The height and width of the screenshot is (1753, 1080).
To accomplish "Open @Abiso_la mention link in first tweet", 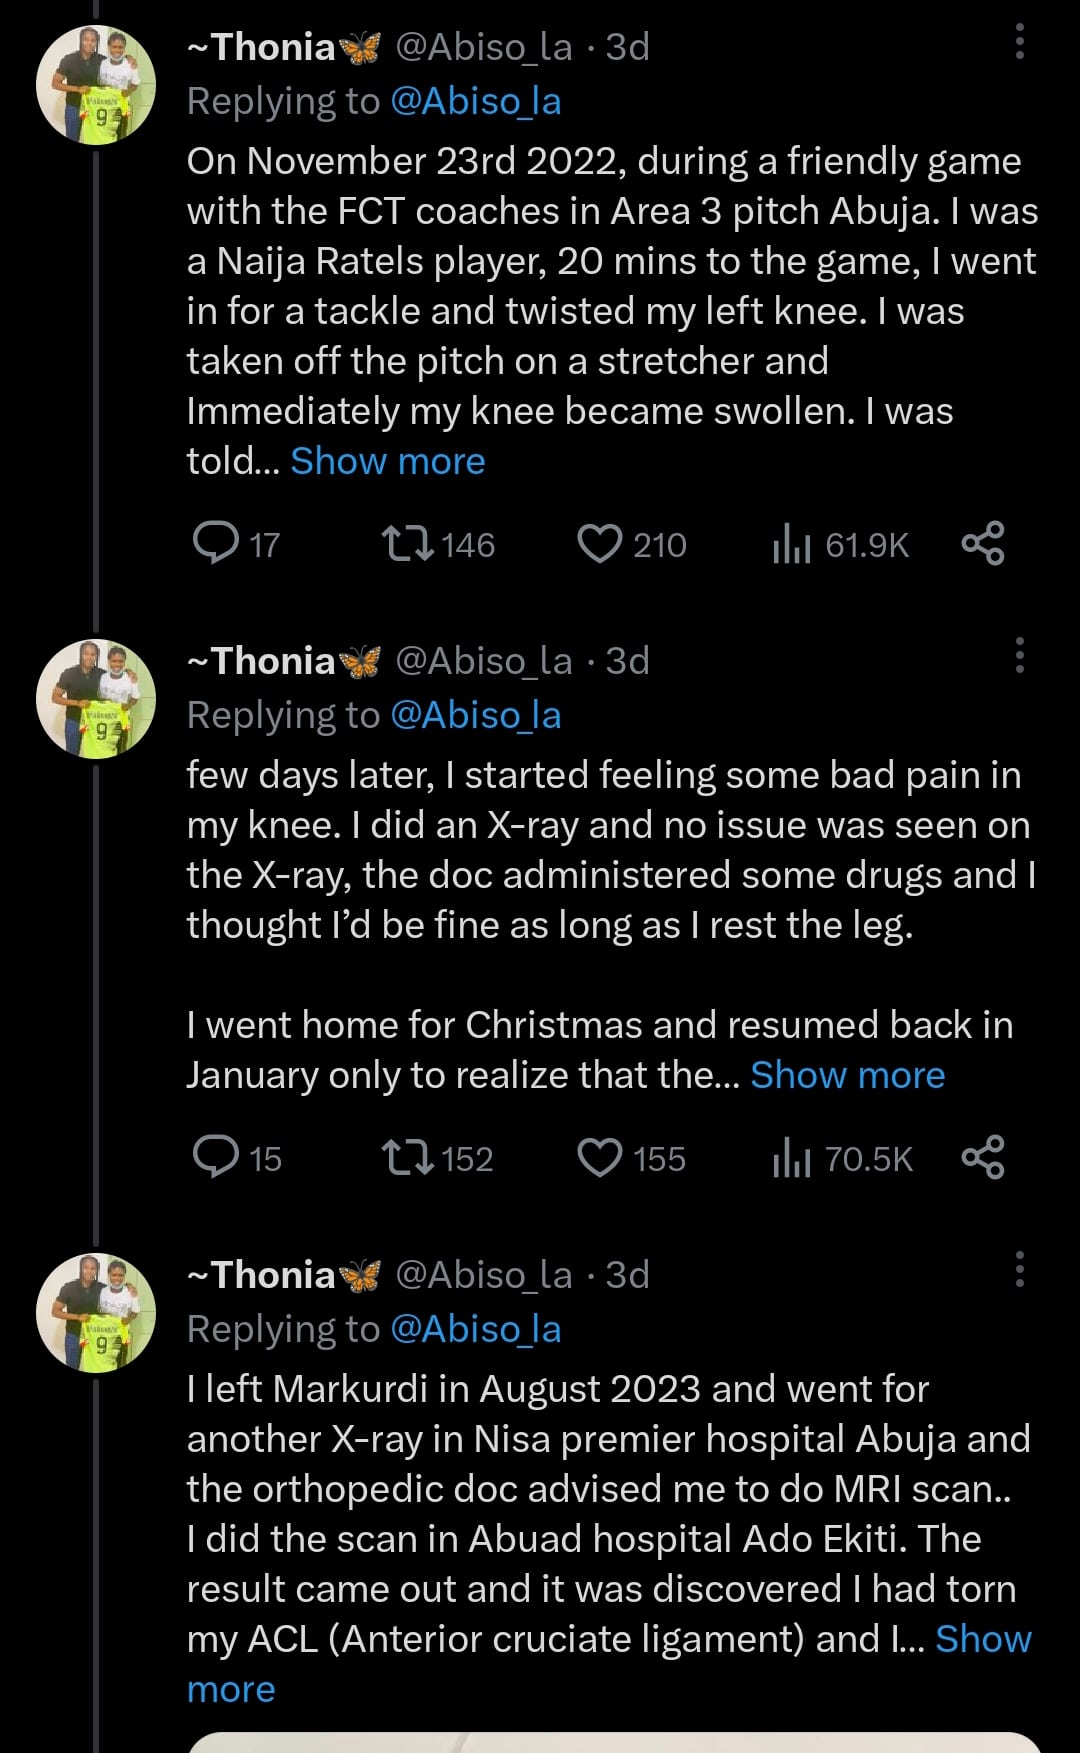I will 476,102.
